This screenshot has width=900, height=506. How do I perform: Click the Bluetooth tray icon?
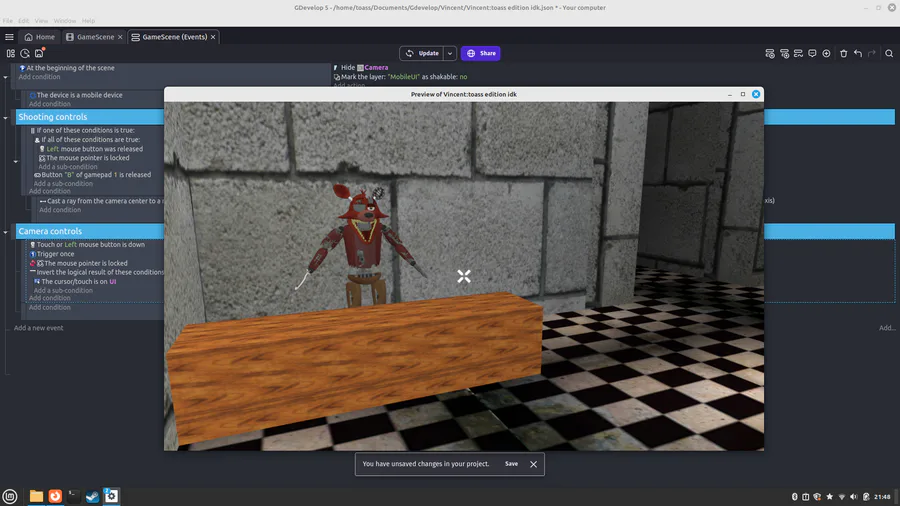794,497
